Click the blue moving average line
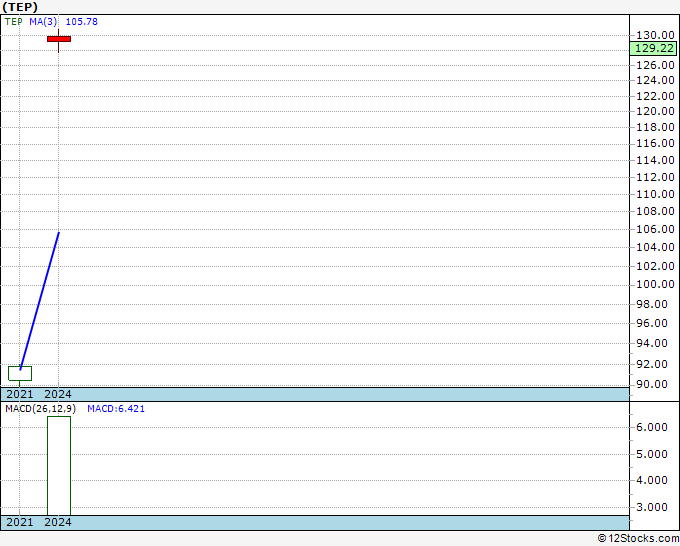 click(40, 300)
